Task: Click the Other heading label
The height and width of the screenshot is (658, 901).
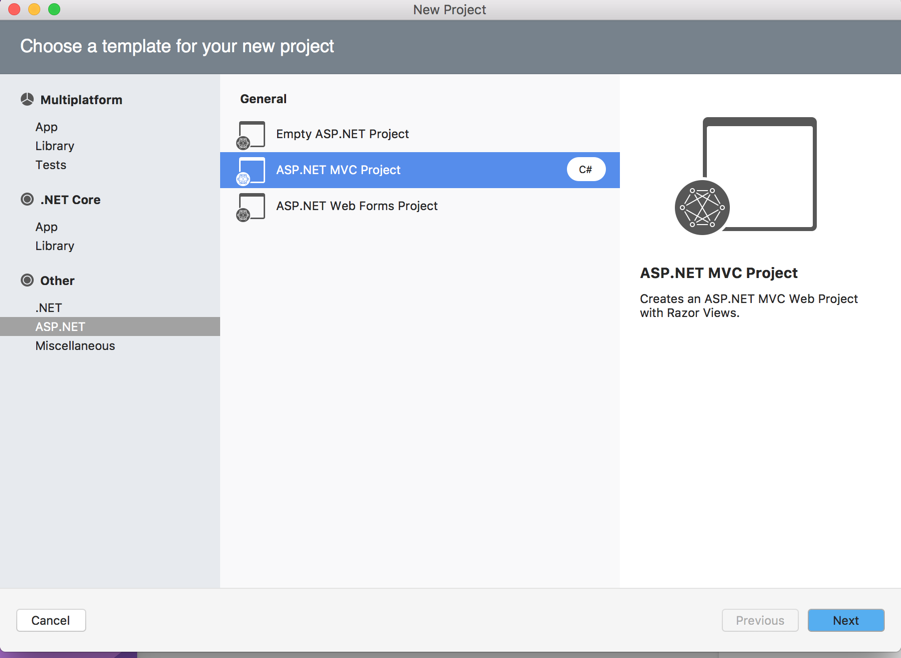Action: [x=57, y=281]
